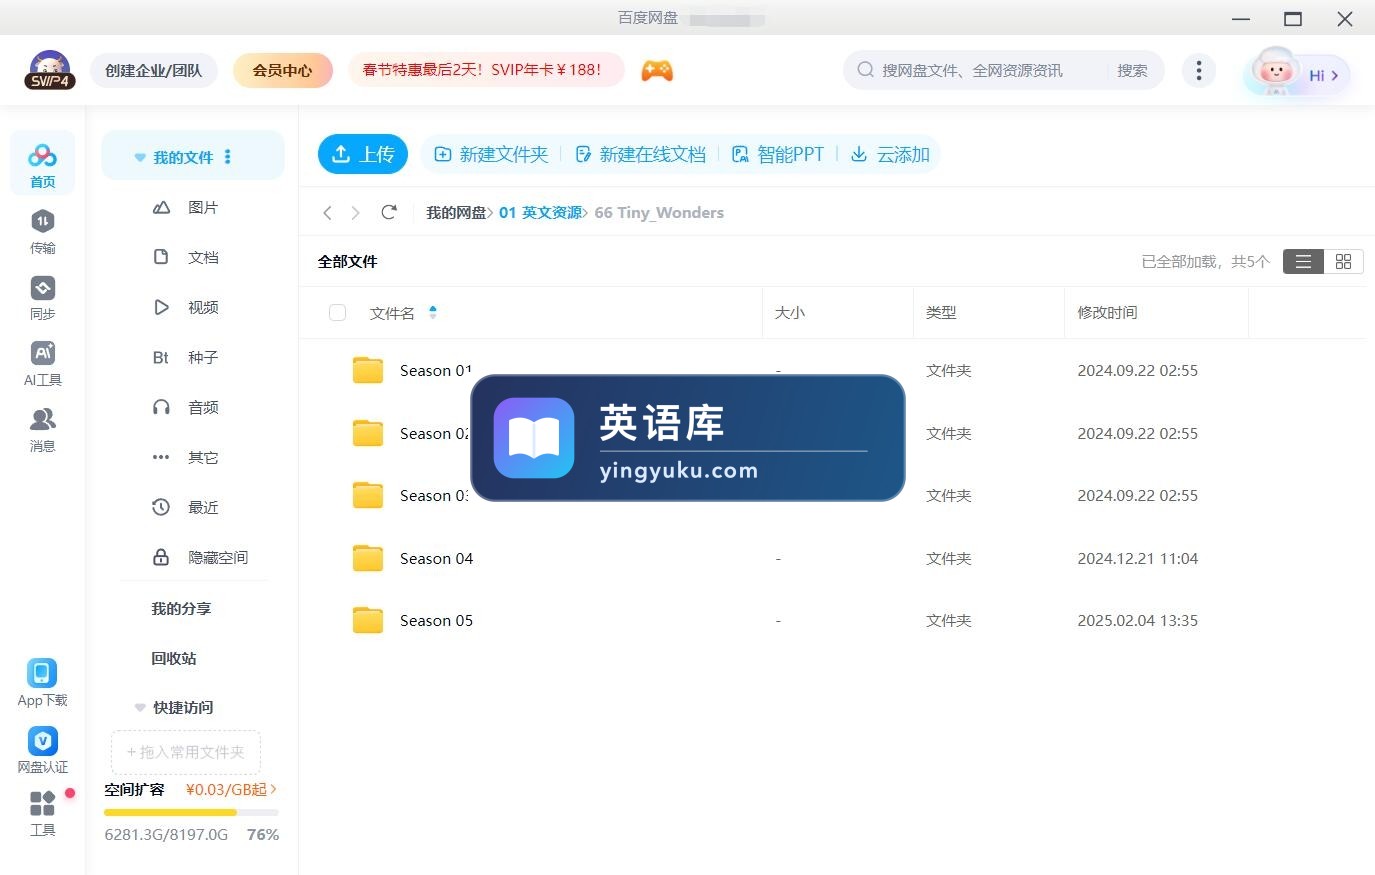The height and width of the screenshot is (875, 1375).
Task: Go forward with right arrow
Action: coord(355,212)
